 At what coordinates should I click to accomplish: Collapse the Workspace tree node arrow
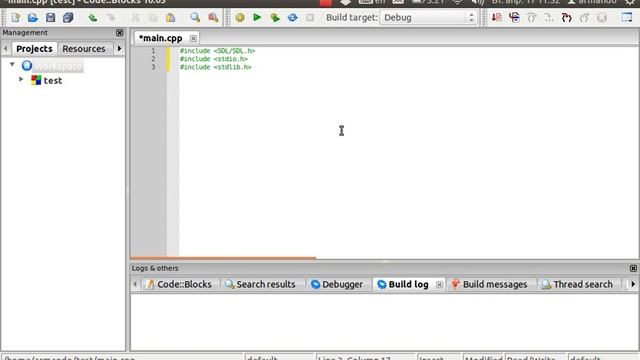(12, 64)
